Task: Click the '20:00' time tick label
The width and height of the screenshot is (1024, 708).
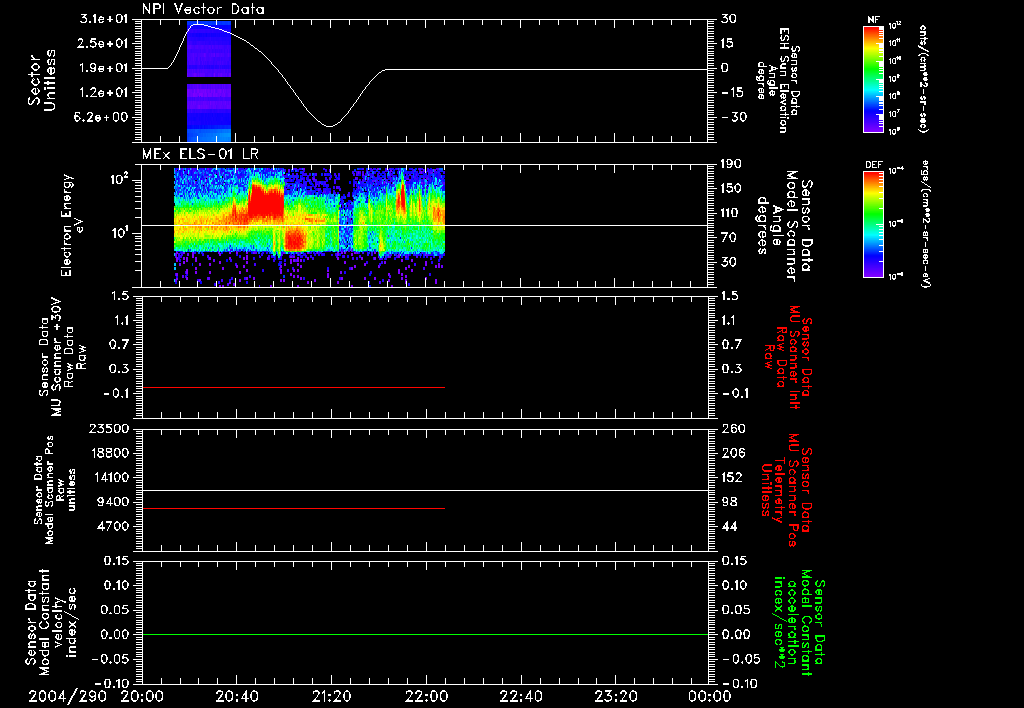Action: tap(142, 697)
